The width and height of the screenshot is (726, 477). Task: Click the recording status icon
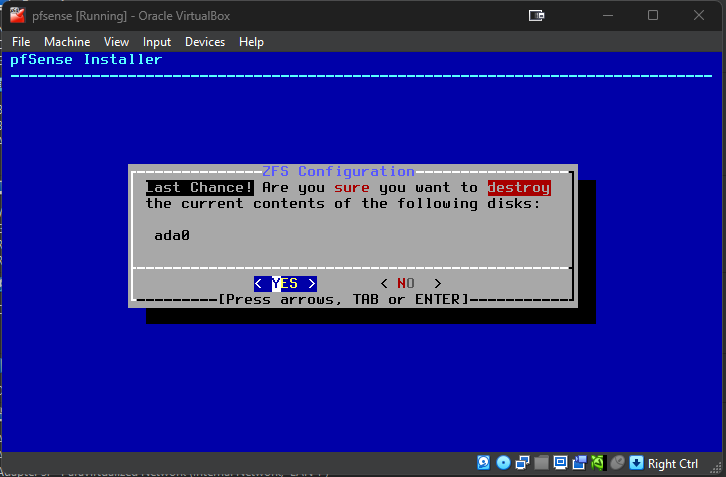click(580, 463)
